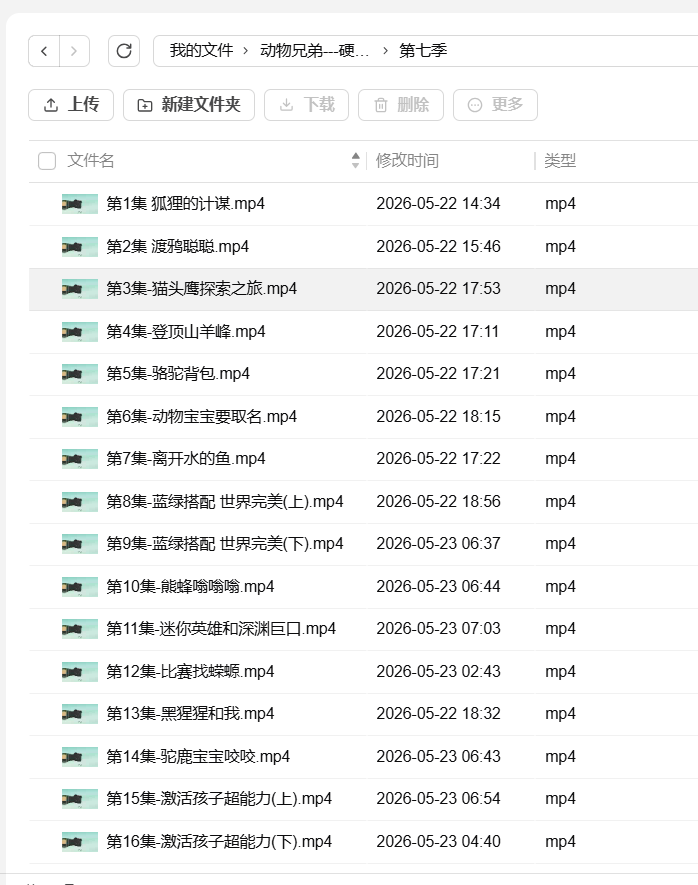Select file name 第4集-登顶山羊峰.mp4
This screenshot has width=698, height=885.
tap(186, 331)
